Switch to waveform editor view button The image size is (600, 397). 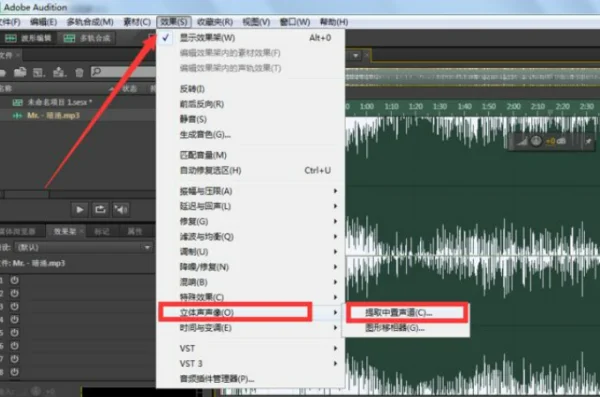click(29, 38)
